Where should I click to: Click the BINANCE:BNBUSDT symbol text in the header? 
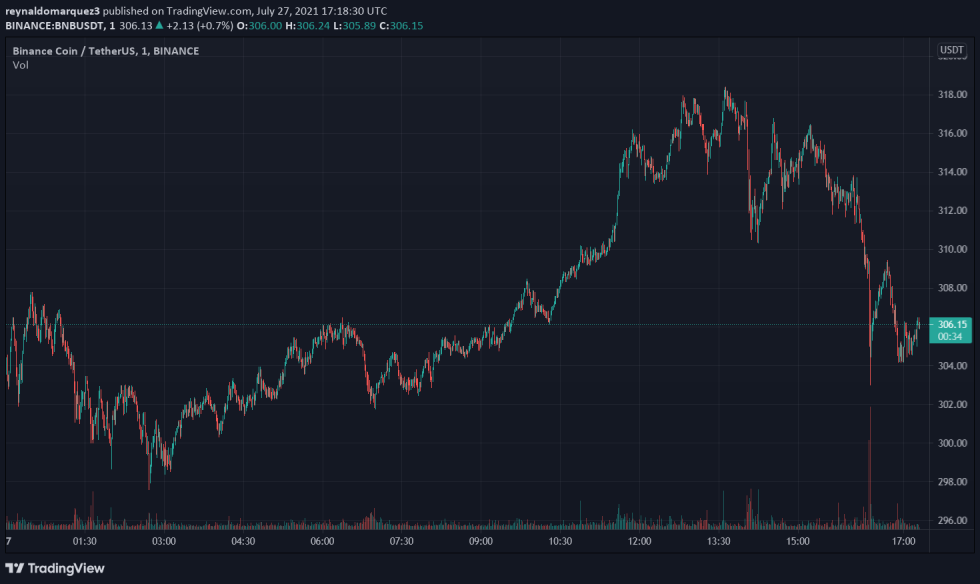tap(54, 26)
